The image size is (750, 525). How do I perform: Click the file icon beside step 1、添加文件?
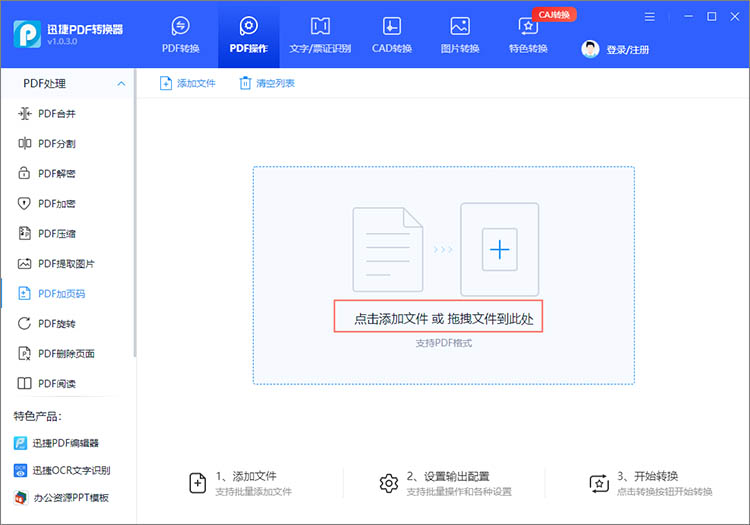click(198, 483)
